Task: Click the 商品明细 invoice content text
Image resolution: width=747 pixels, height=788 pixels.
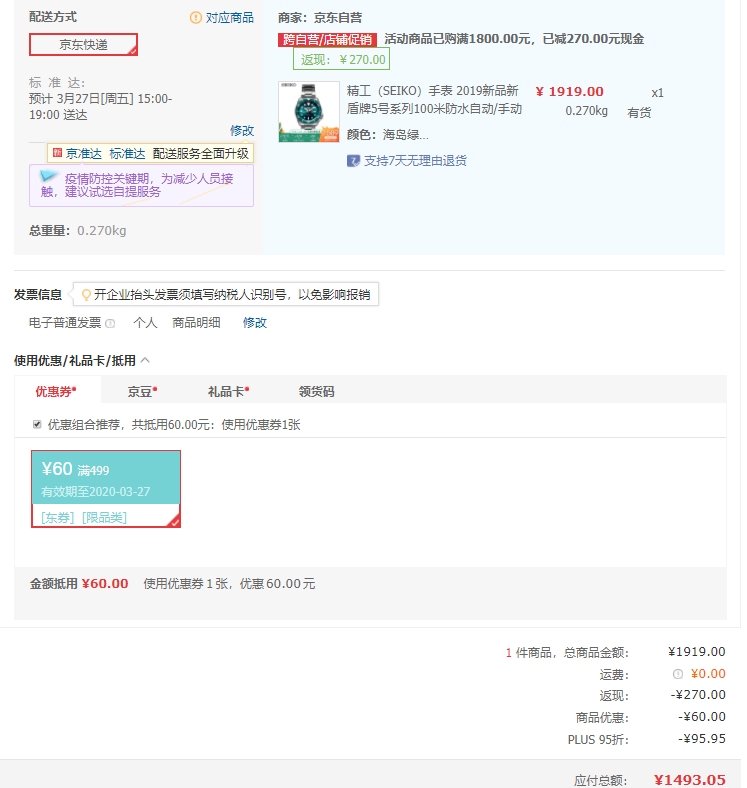Action: point(196,323)
